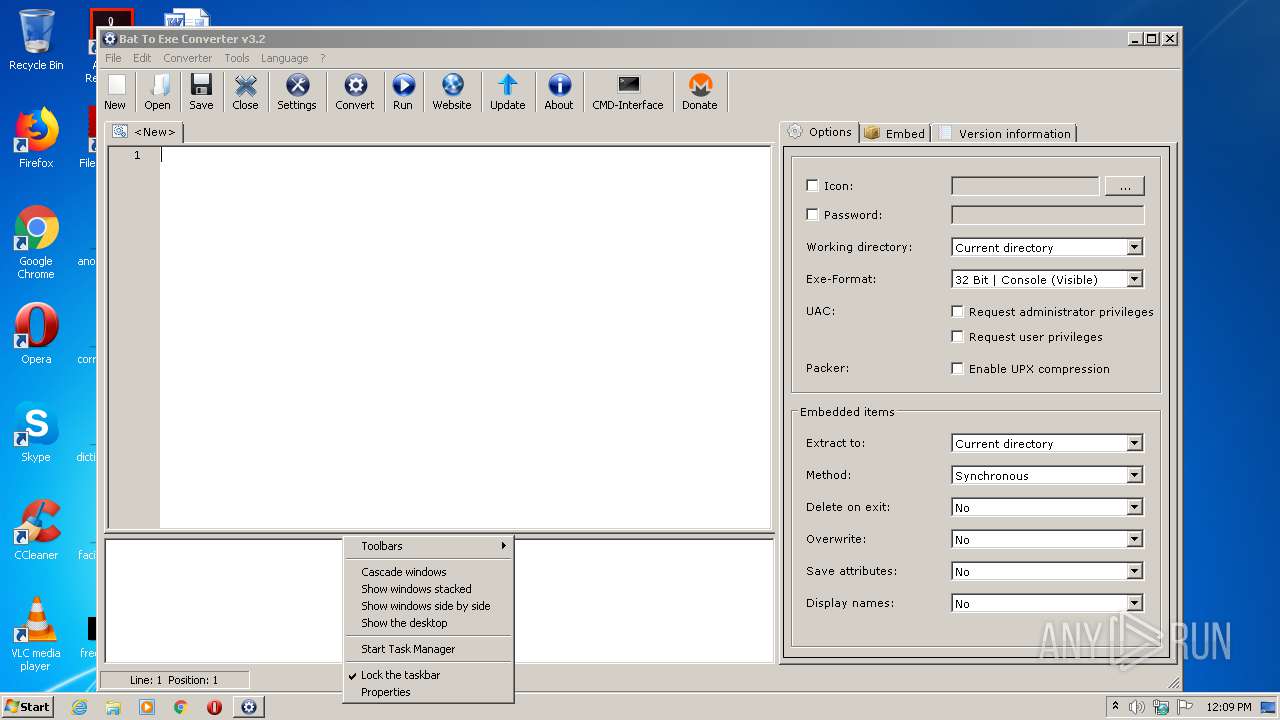Select the CCleaner desktop icon
The height and width of the screenshot is (720, 1280).
[x=36, y=531]
